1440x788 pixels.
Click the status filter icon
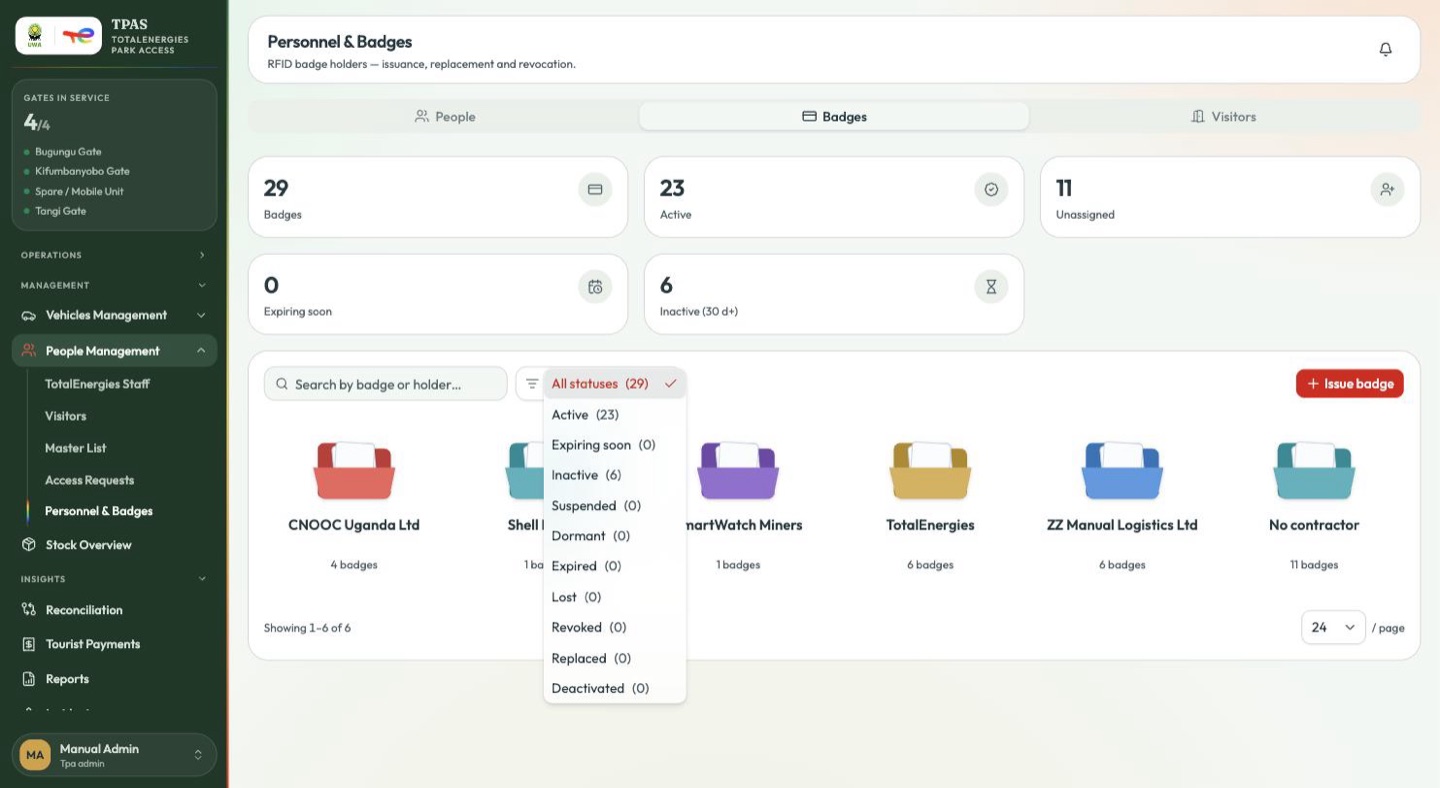tap(532, 384)
